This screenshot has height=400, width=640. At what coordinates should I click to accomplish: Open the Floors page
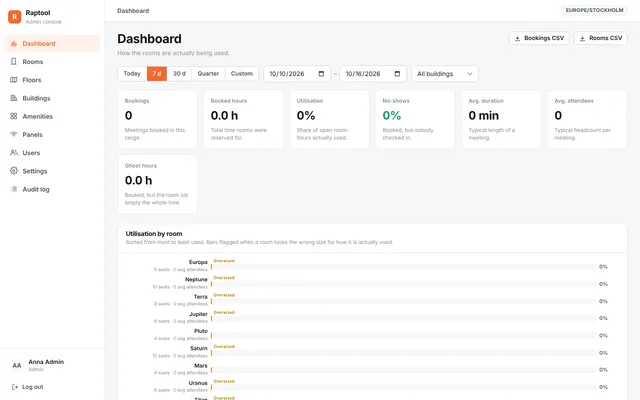(x=52, y=80)
